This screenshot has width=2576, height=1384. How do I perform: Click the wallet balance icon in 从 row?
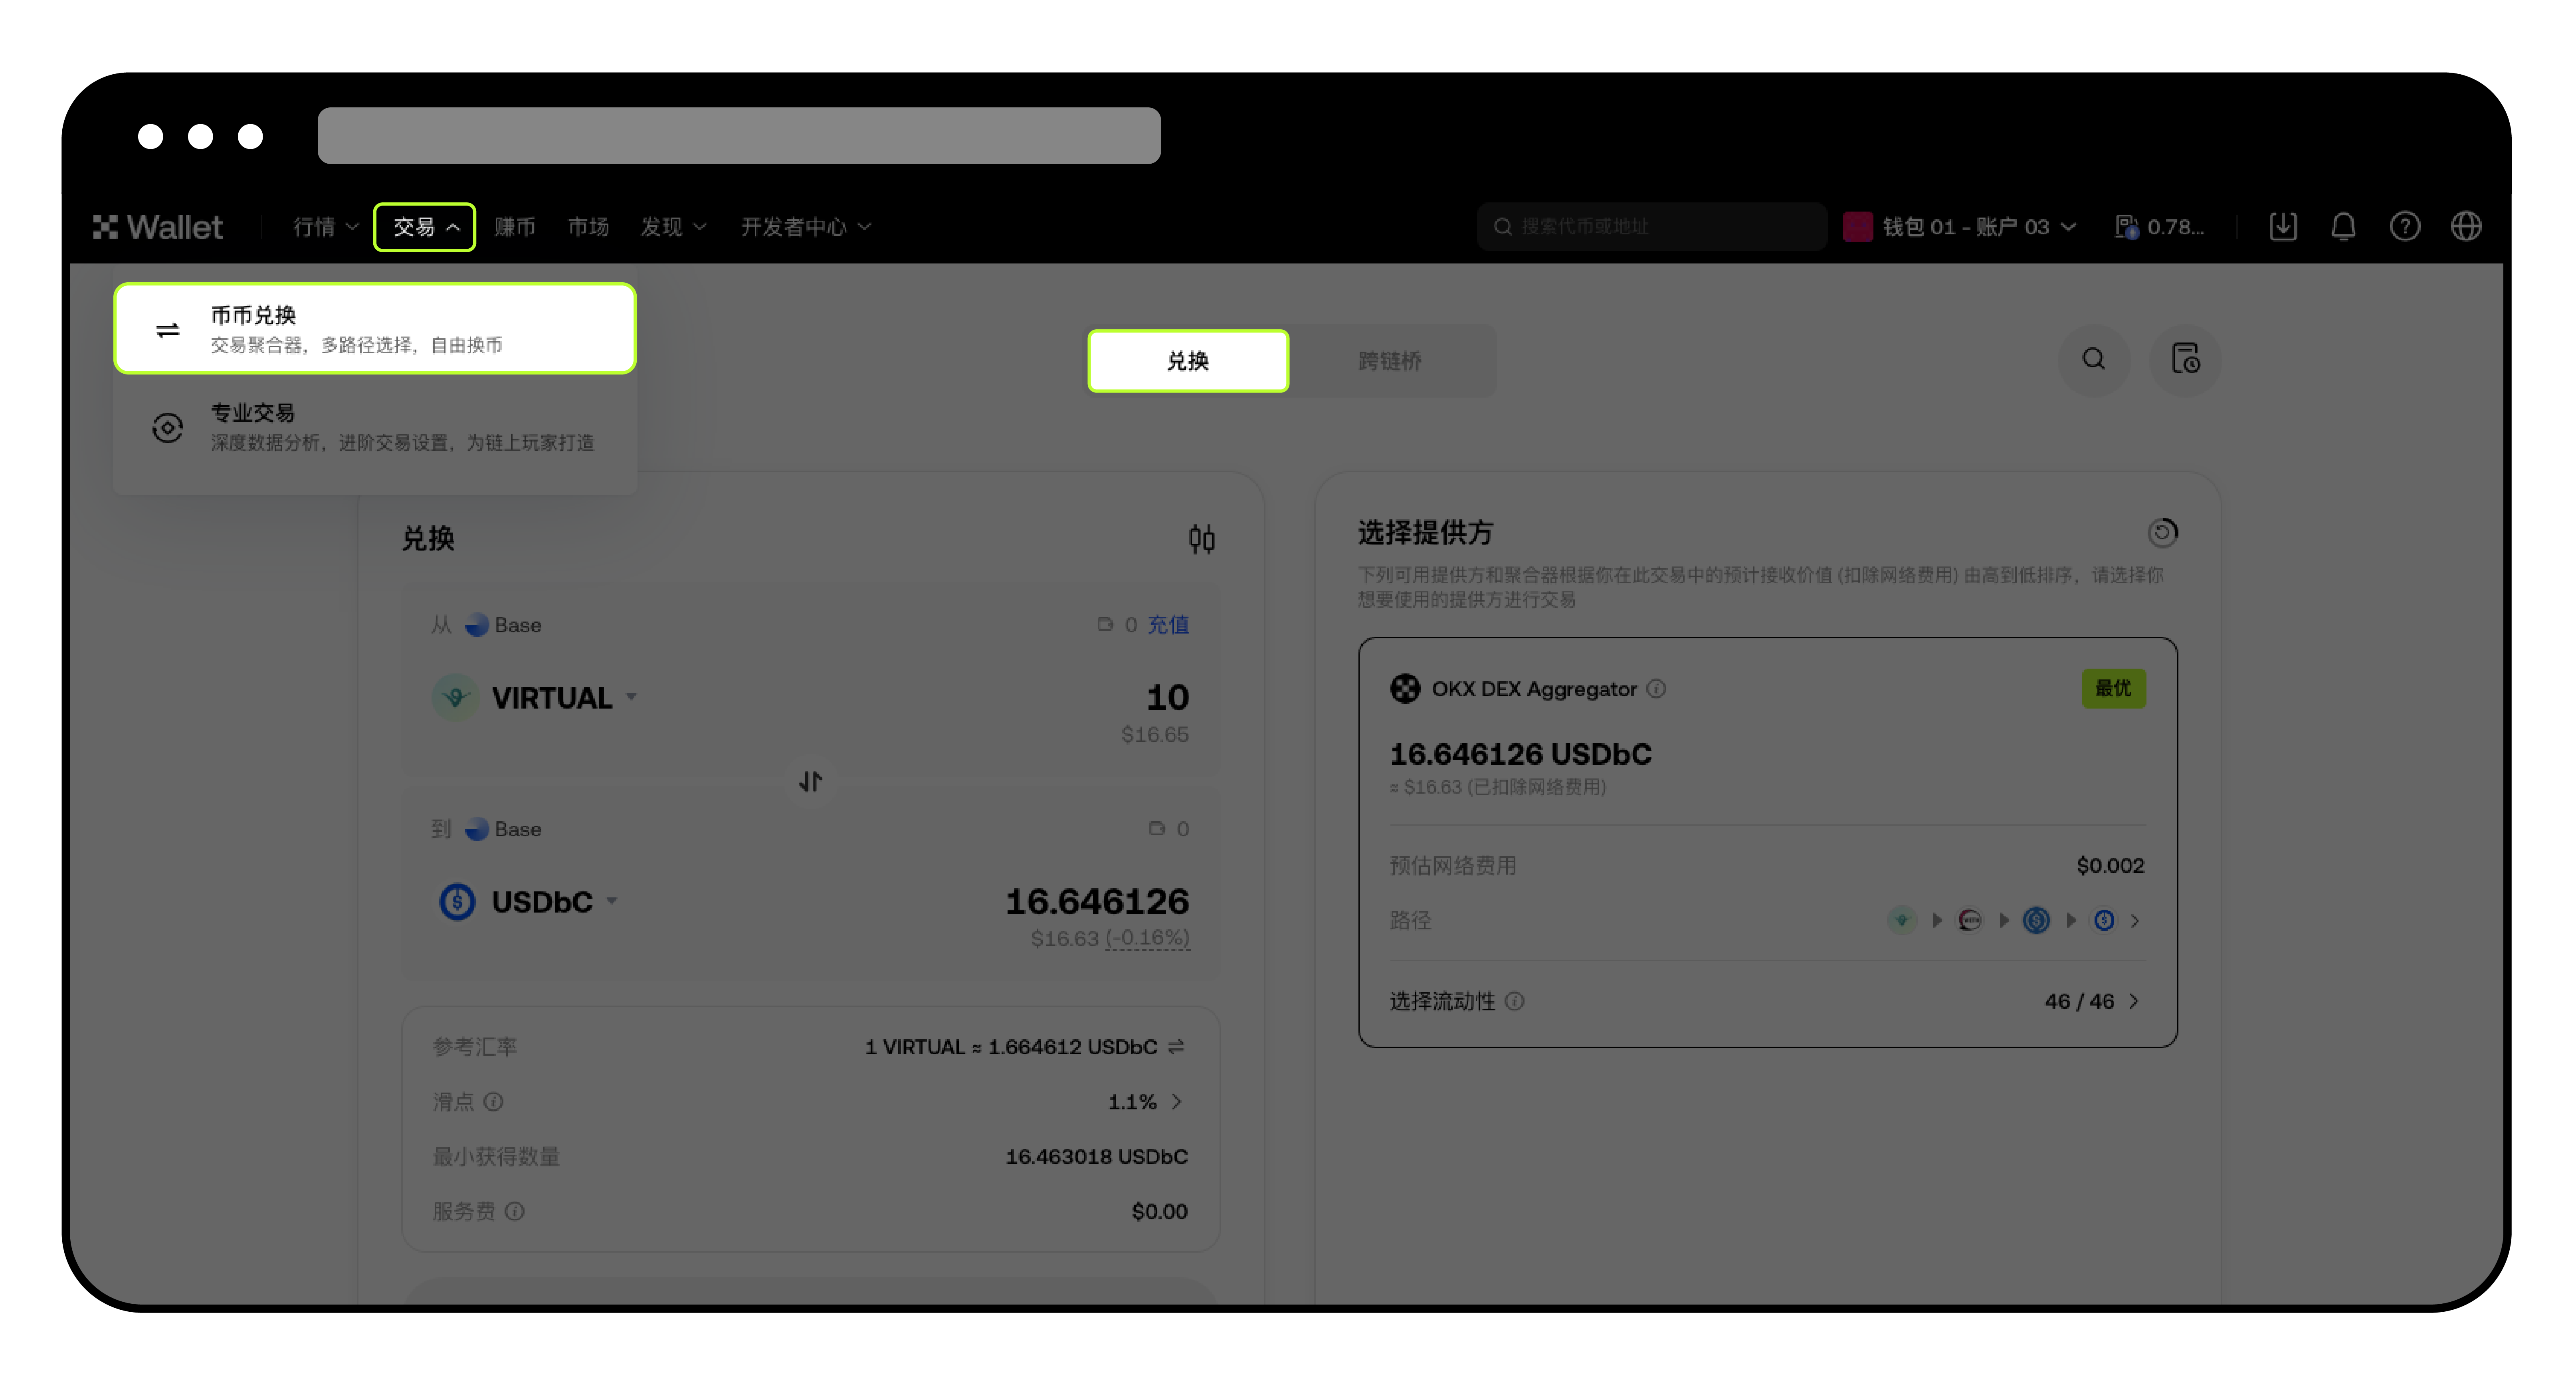coord(1105,625)
